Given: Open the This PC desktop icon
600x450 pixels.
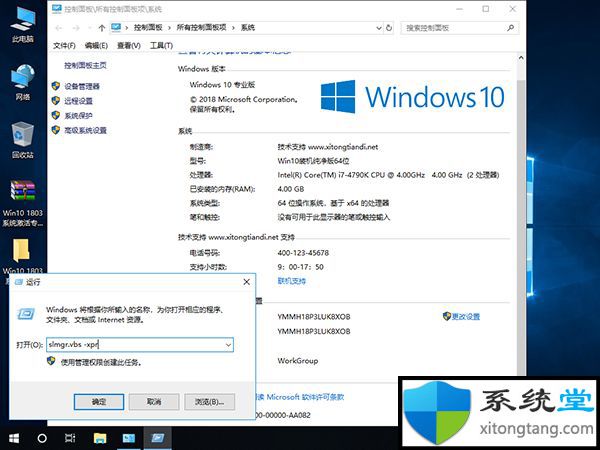Looking at the screenshot, I should click(23, 24).
